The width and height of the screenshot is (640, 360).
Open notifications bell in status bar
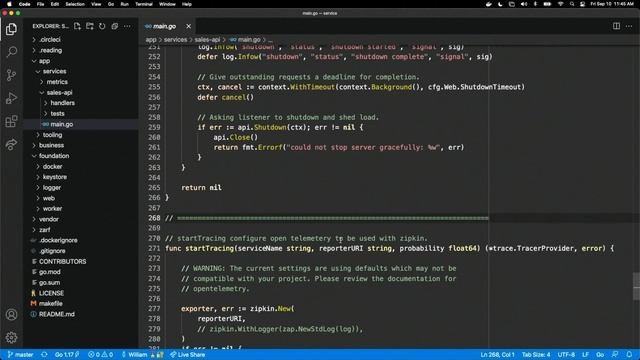629,355
